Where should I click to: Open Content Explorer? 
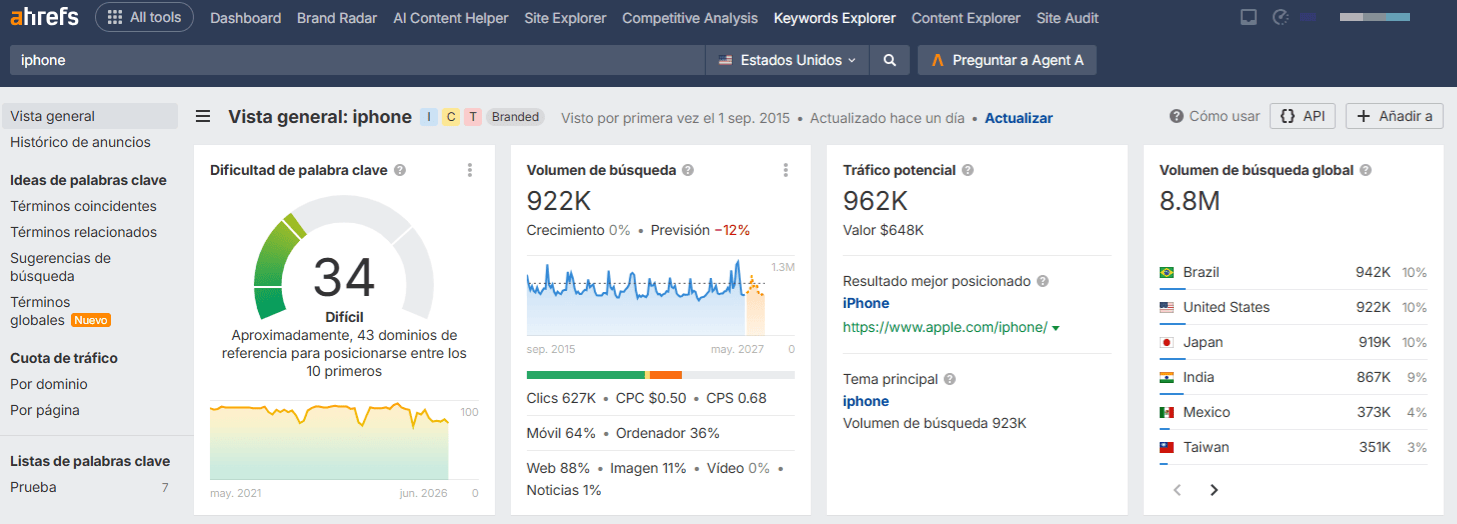point(966,18)
